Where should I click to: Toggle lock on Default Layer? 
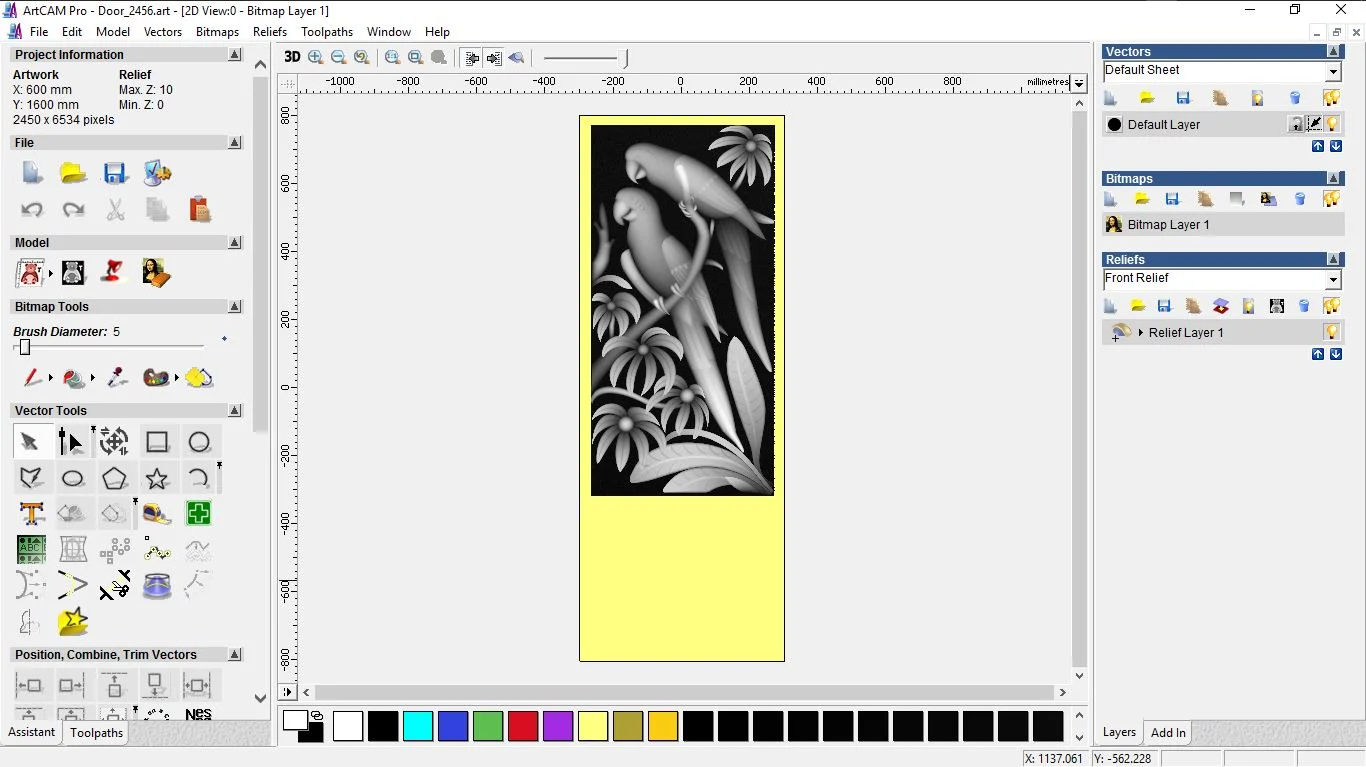1296,124
